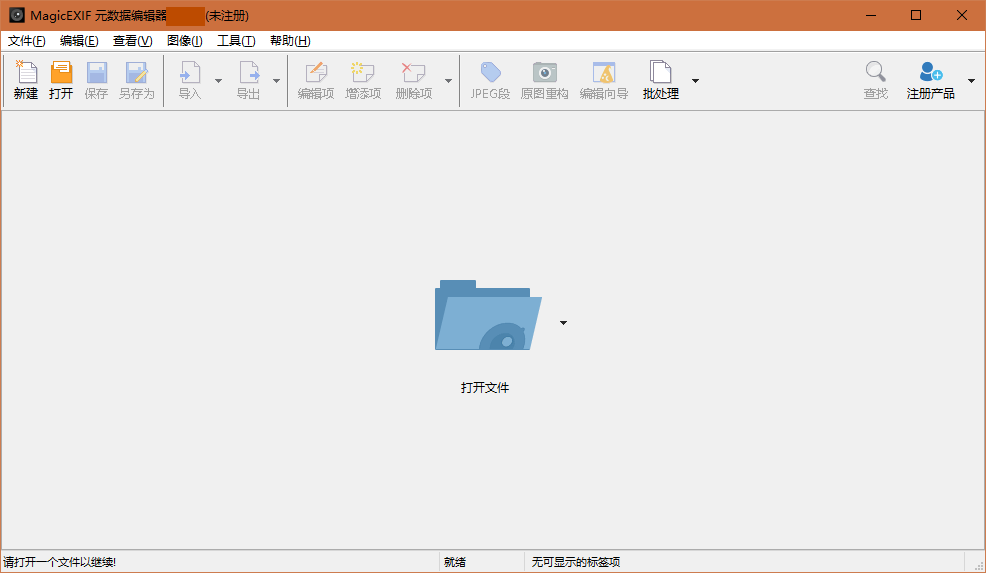Open the 编辑(E) menu
This screenshot has width=986, height=573.
click(79, 41)
